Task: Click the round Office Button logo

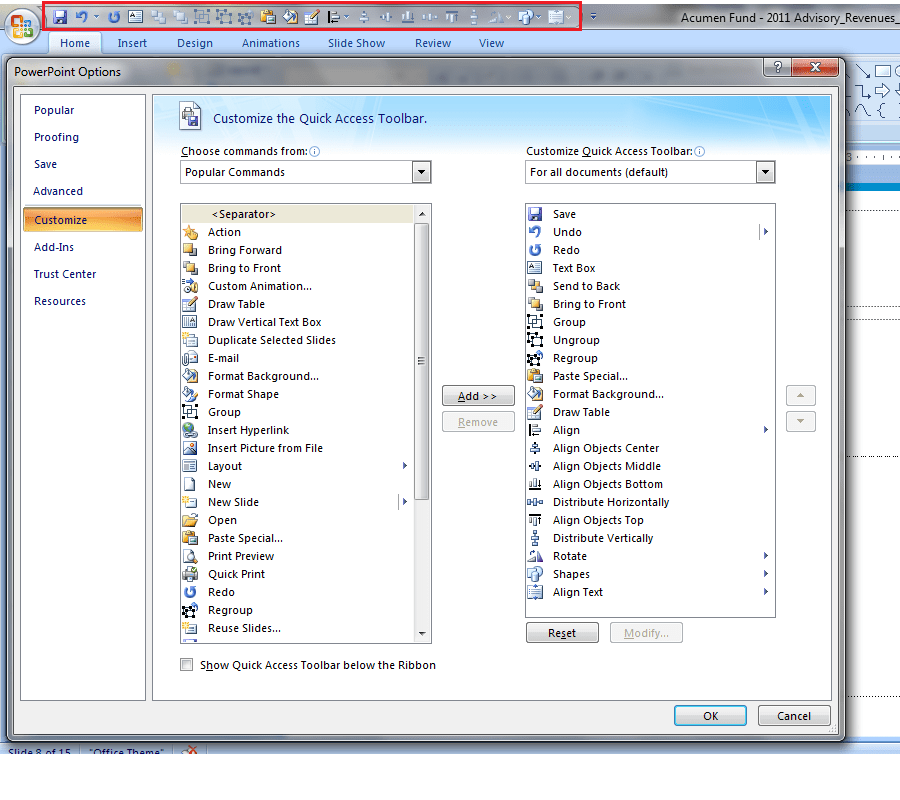Action: click(x=22, y=26)
